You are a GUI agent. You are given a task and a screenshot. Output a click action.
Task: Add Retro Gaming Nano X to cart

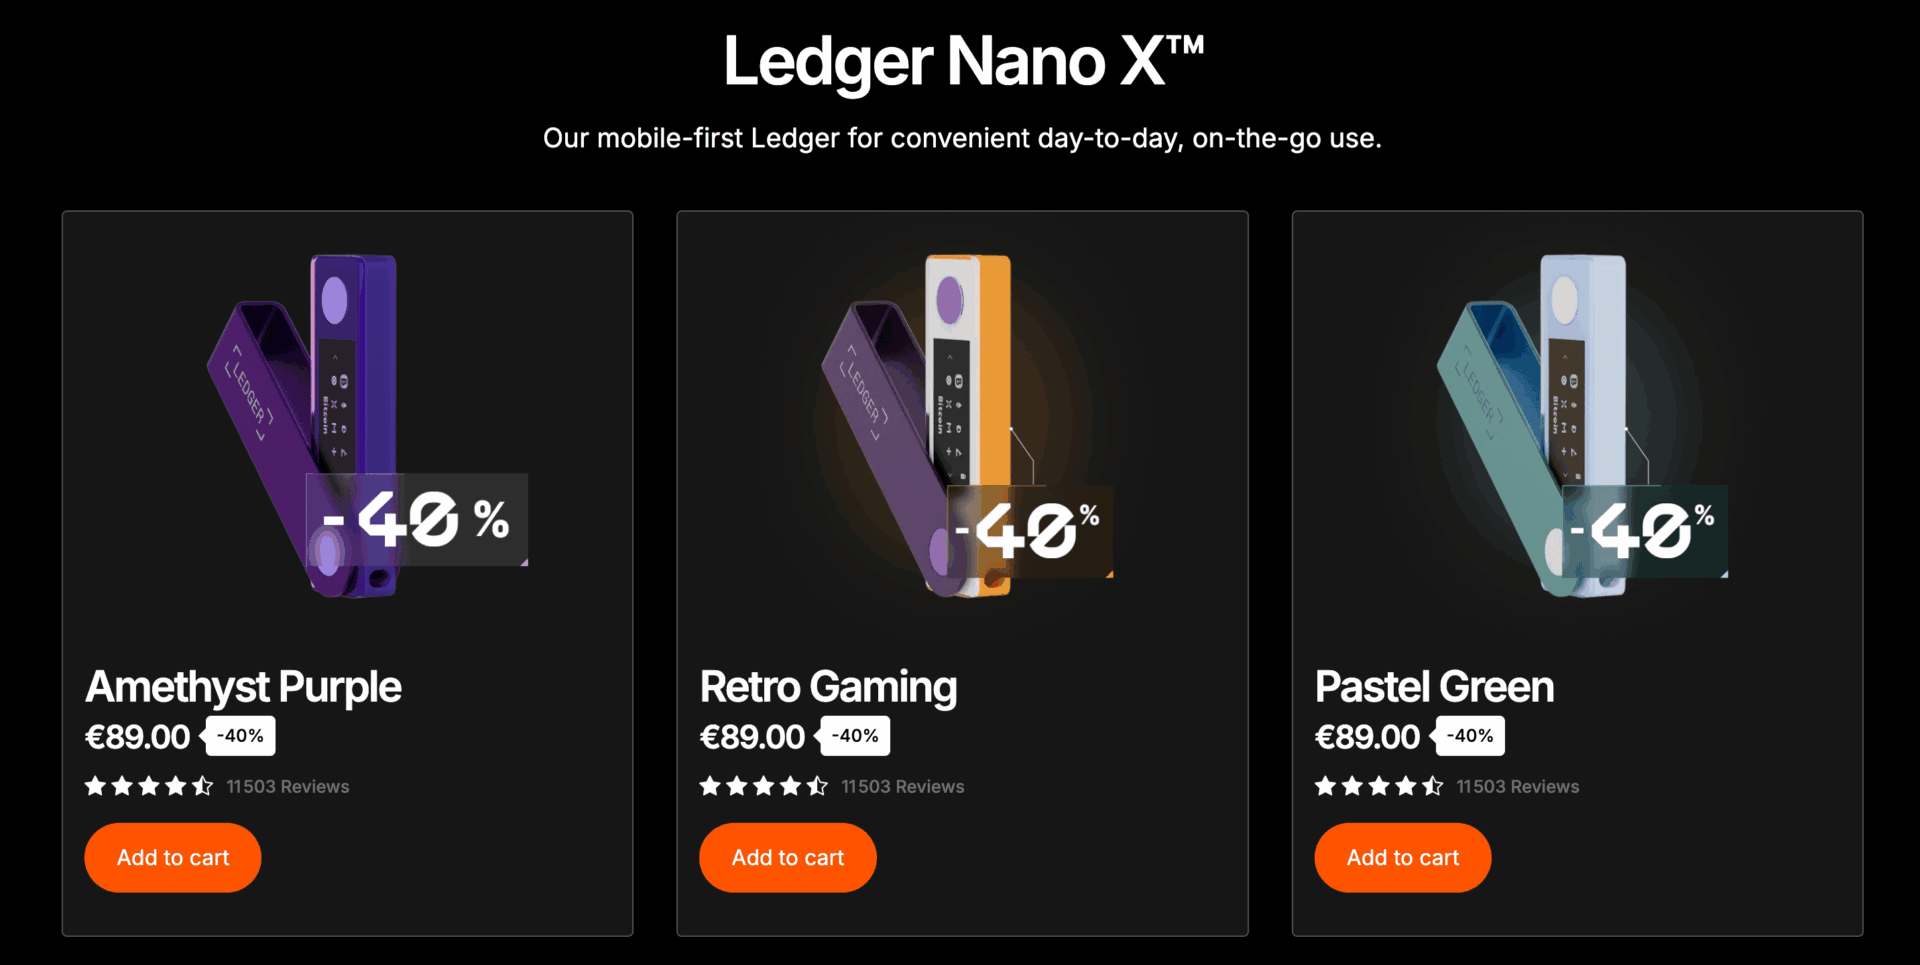click(788, 858)
